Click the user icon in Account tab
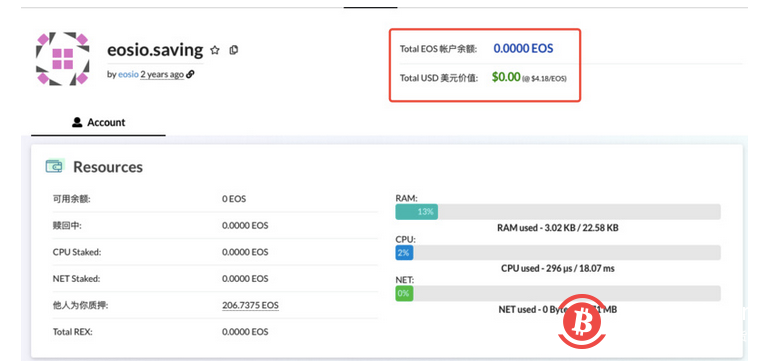 pos(77,122)
